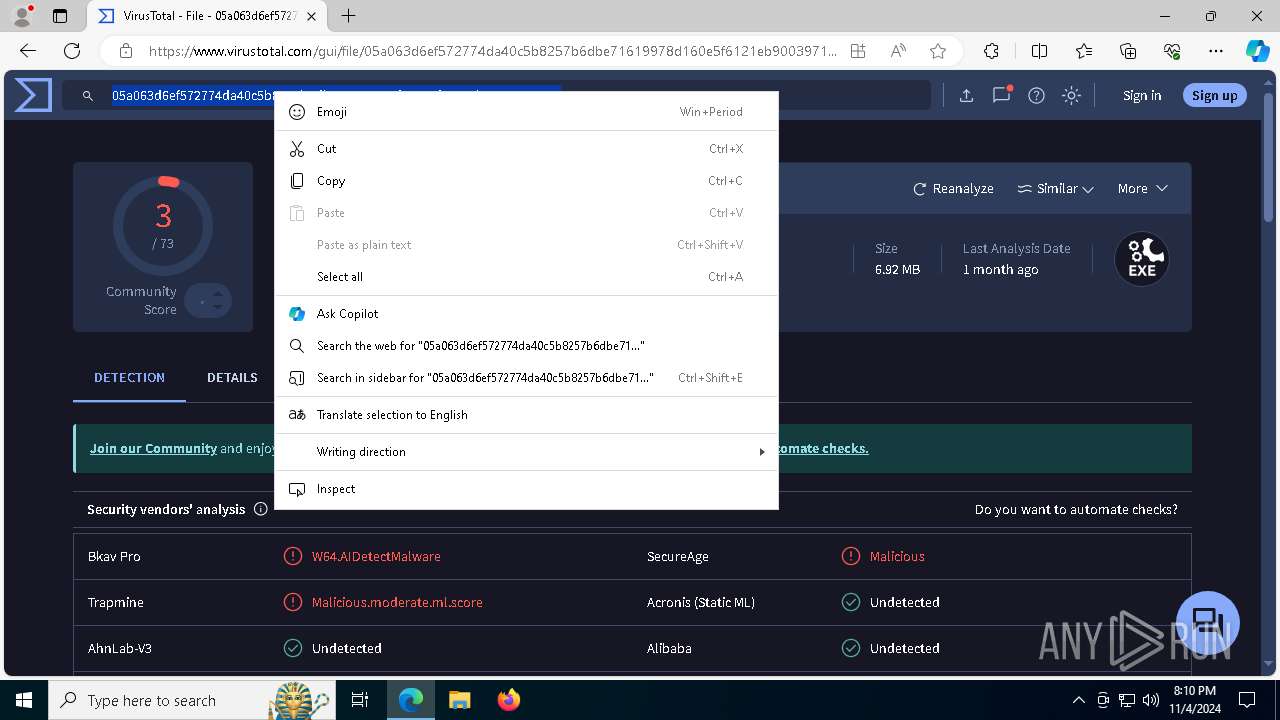The height and width of the screenshot is (720, 1280).
Task: Open a new browser tab
Action: click(348, 16)
